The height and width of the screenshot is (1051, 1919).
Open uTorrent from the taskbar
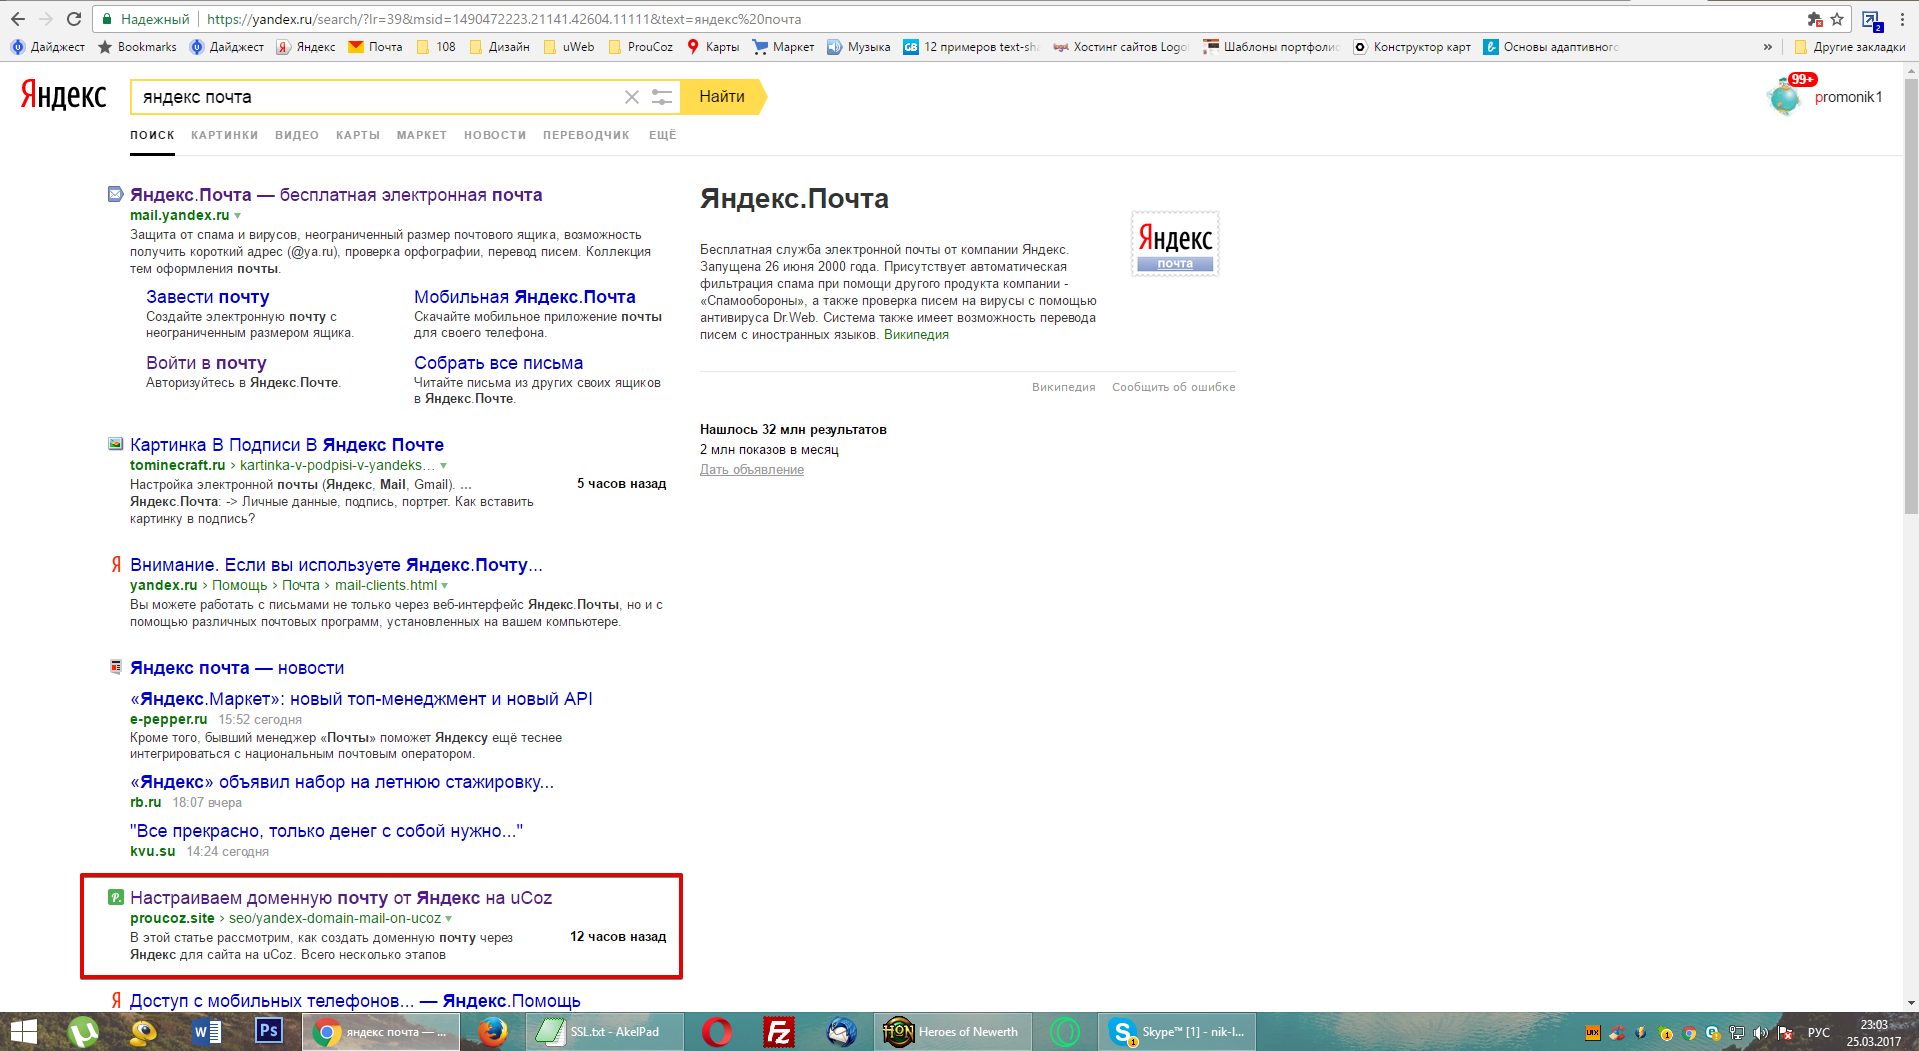click(x=83, y=1032)
